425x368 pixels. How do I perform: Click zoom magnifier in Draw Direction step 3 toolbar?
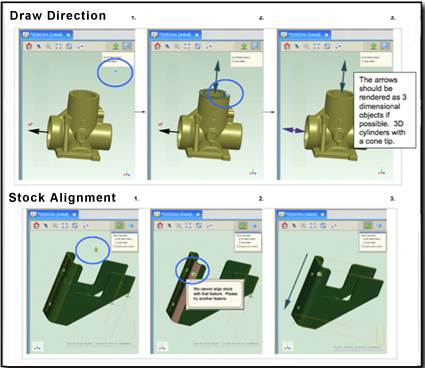306,46
